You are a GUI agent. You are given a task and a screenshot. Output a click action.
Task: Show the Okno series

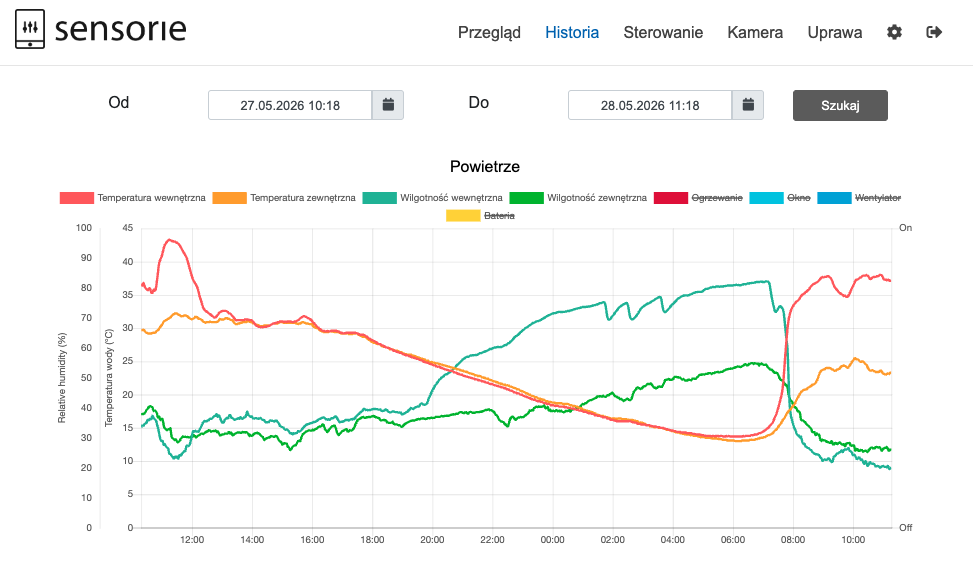[x=780, y=198]
